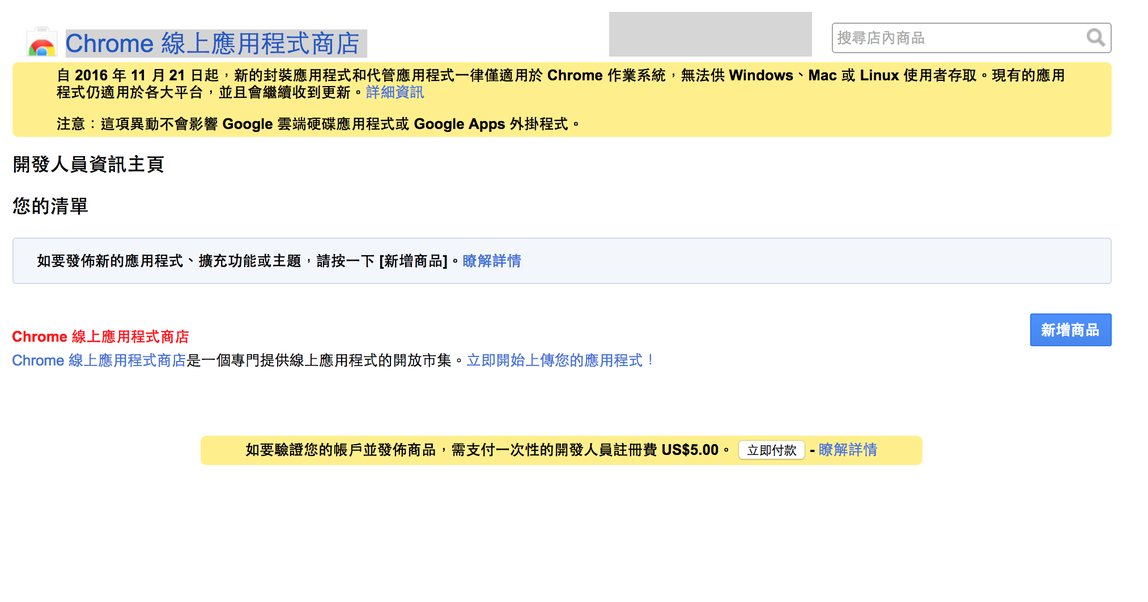Open the 詳細資訊 link in the yellow notice

pos(395,92)
